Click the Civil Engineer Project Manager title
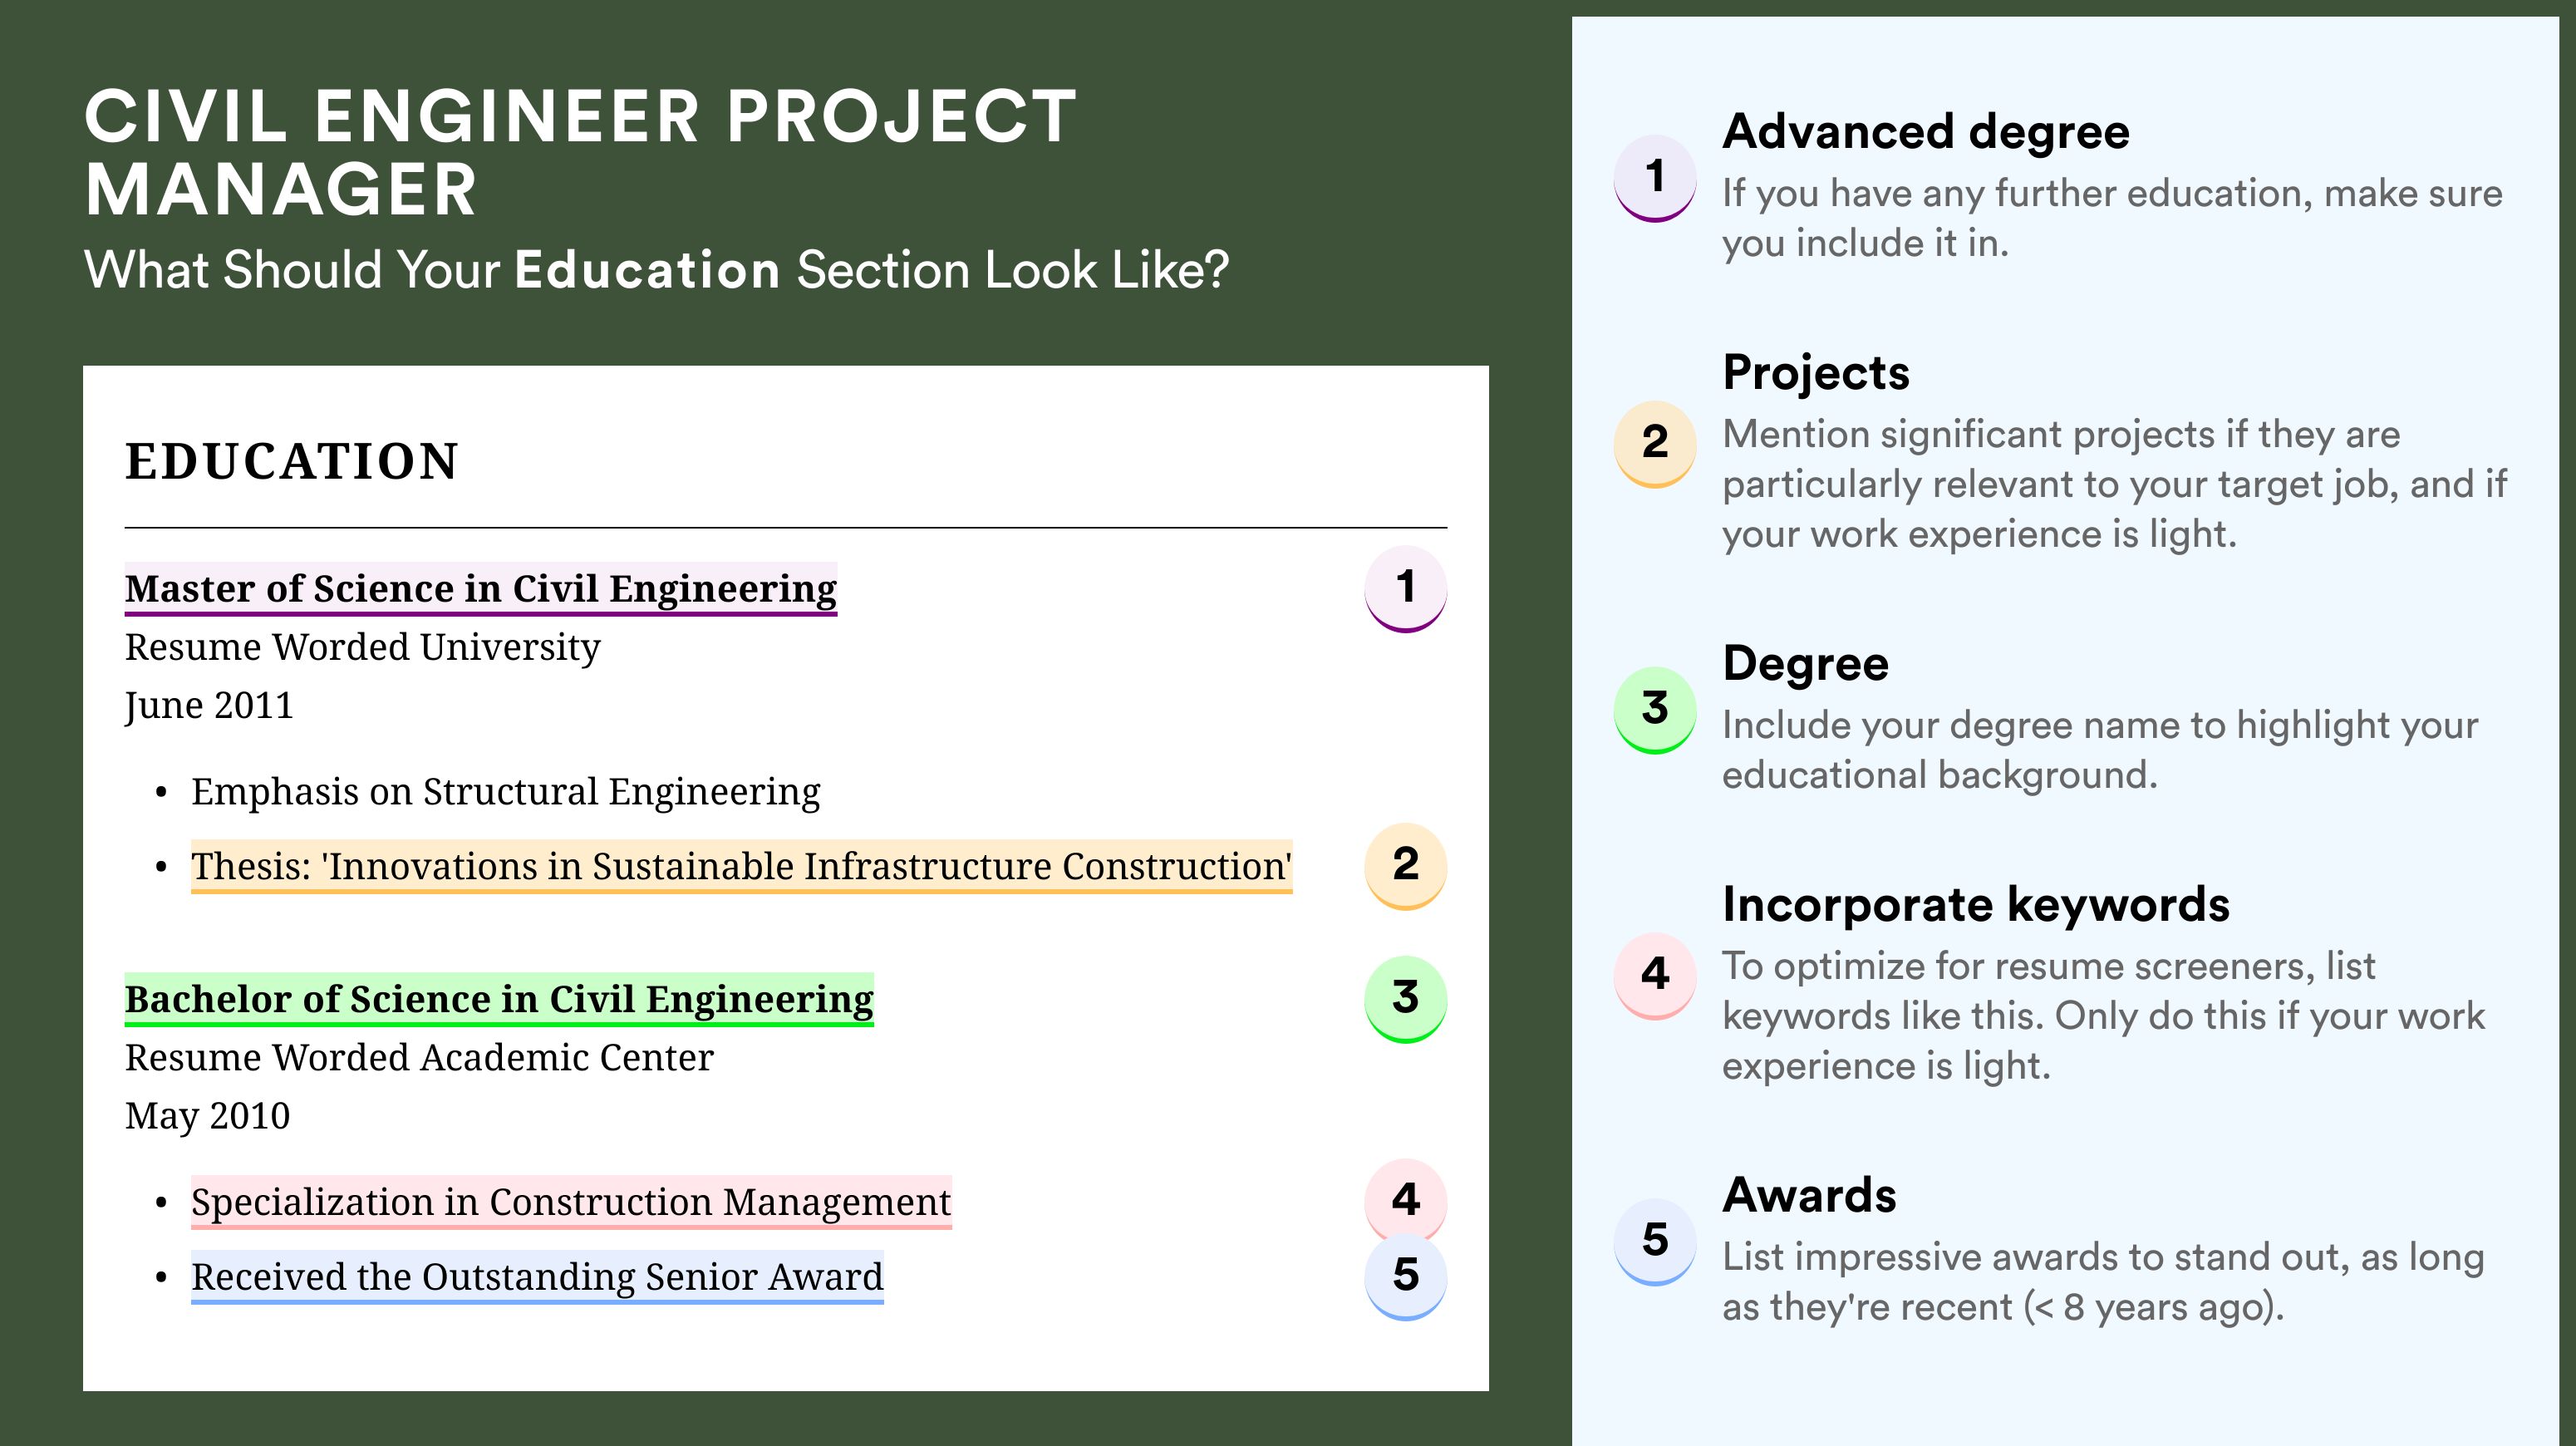This screenshot has width=2576, height=1446. tap(580, 153)
